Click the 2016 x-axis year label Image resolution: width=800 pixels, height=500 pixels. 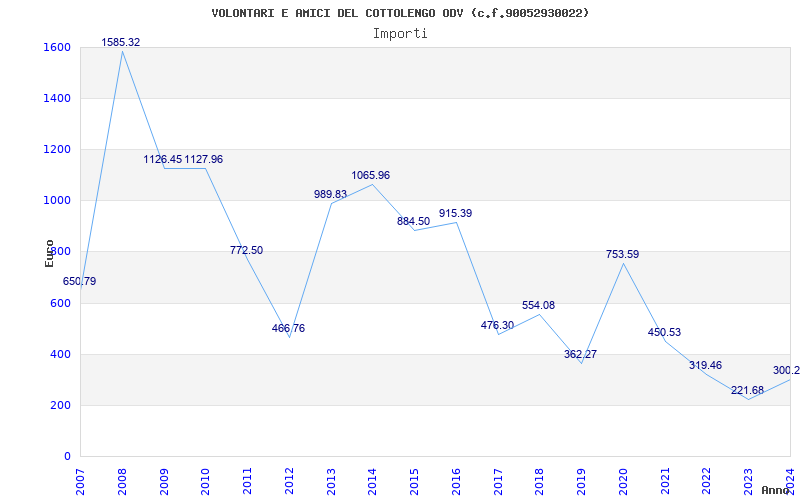[x=456, y=481]
